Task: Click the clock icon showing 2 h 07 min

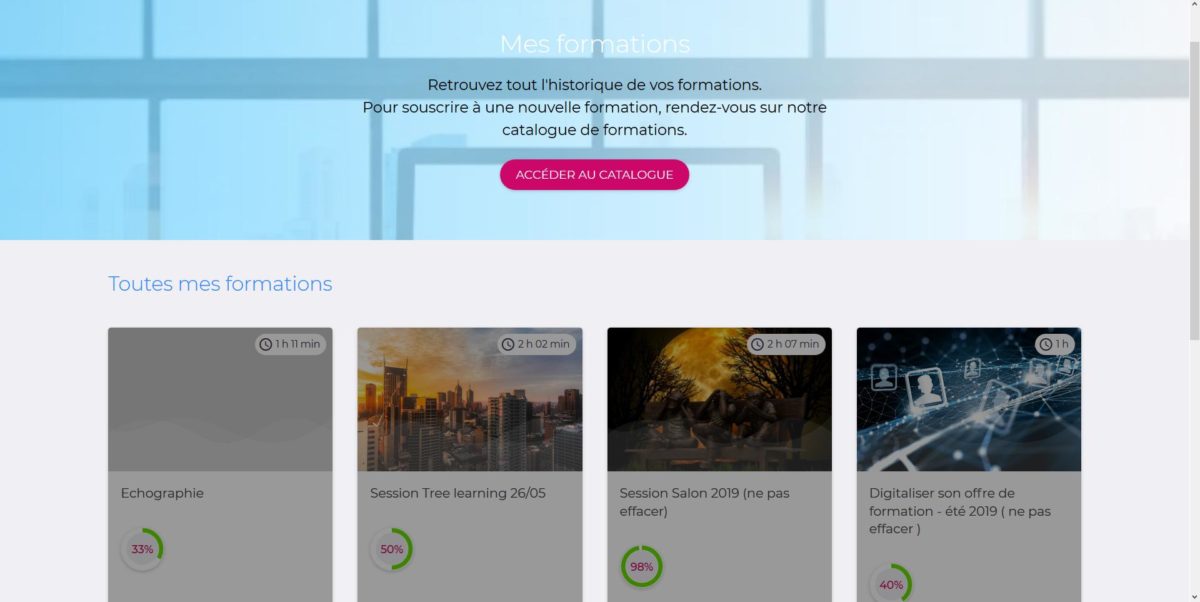Action: (x=758, y=344)
